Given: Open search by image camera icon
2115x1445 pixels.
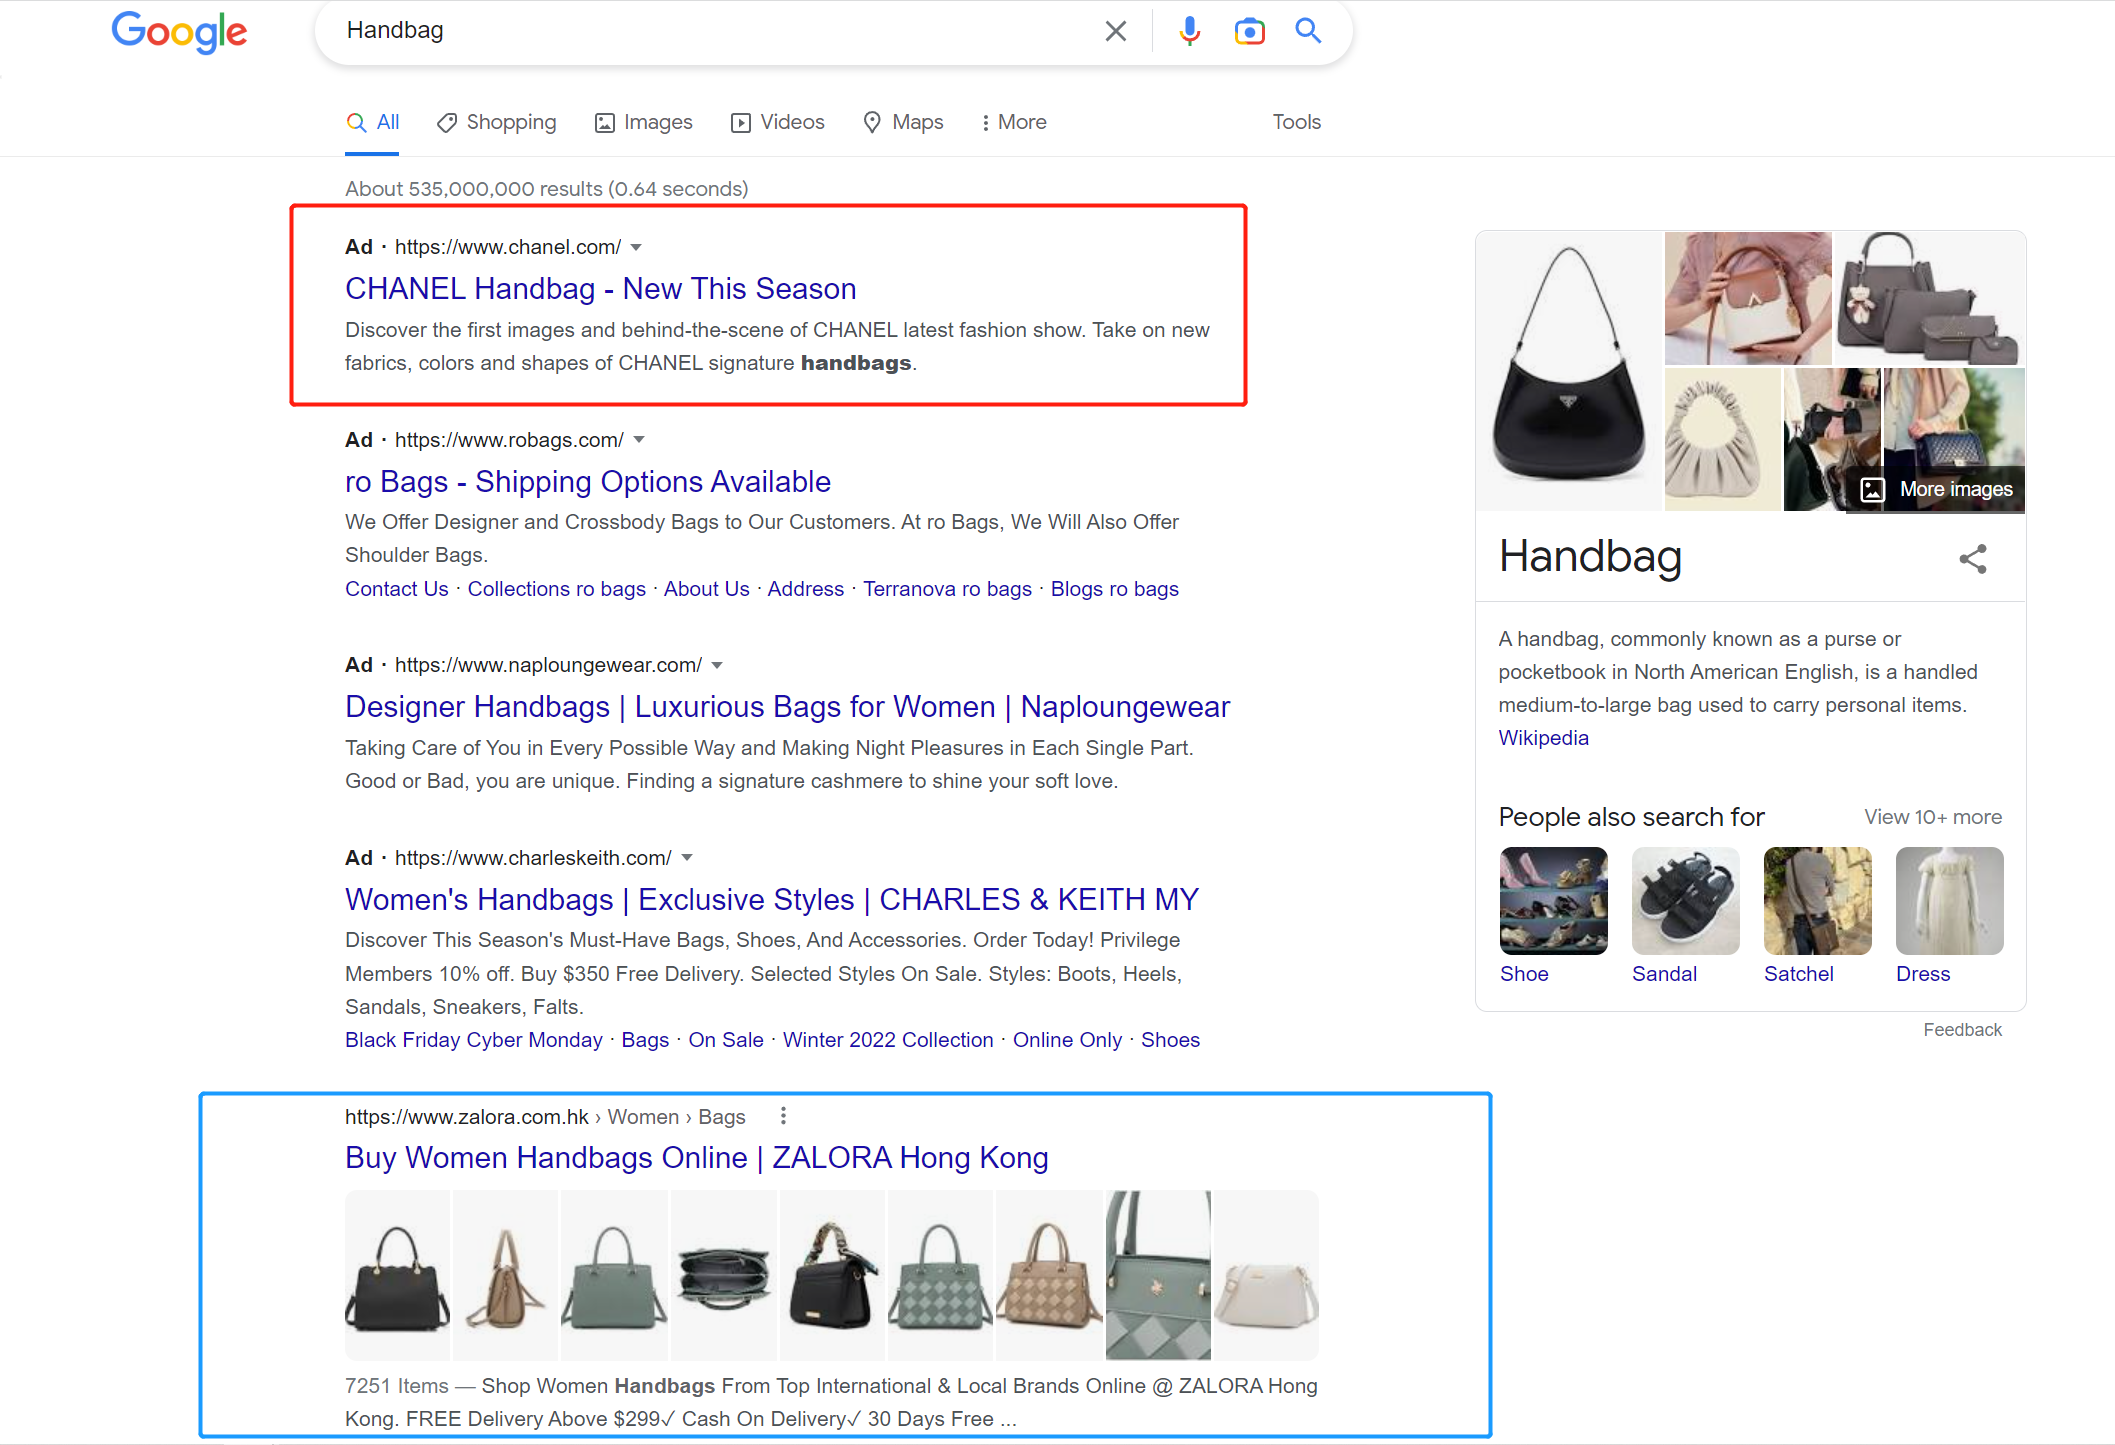Looking at the screenshot, I should (x=1249, y=31).
